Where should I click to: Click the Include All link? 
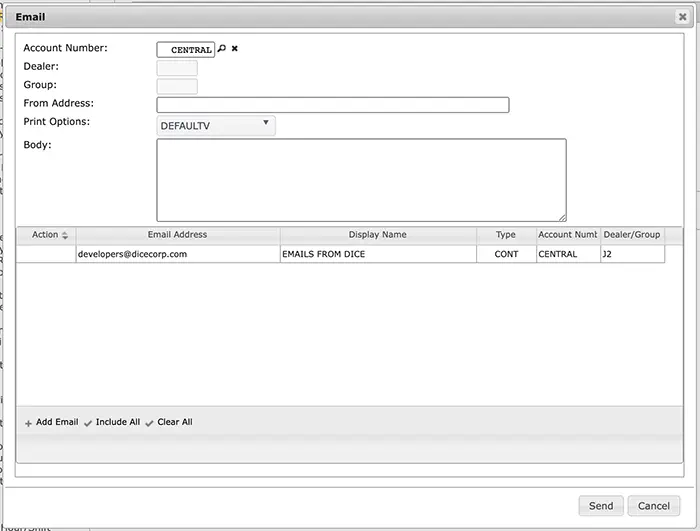coord(118,422)
